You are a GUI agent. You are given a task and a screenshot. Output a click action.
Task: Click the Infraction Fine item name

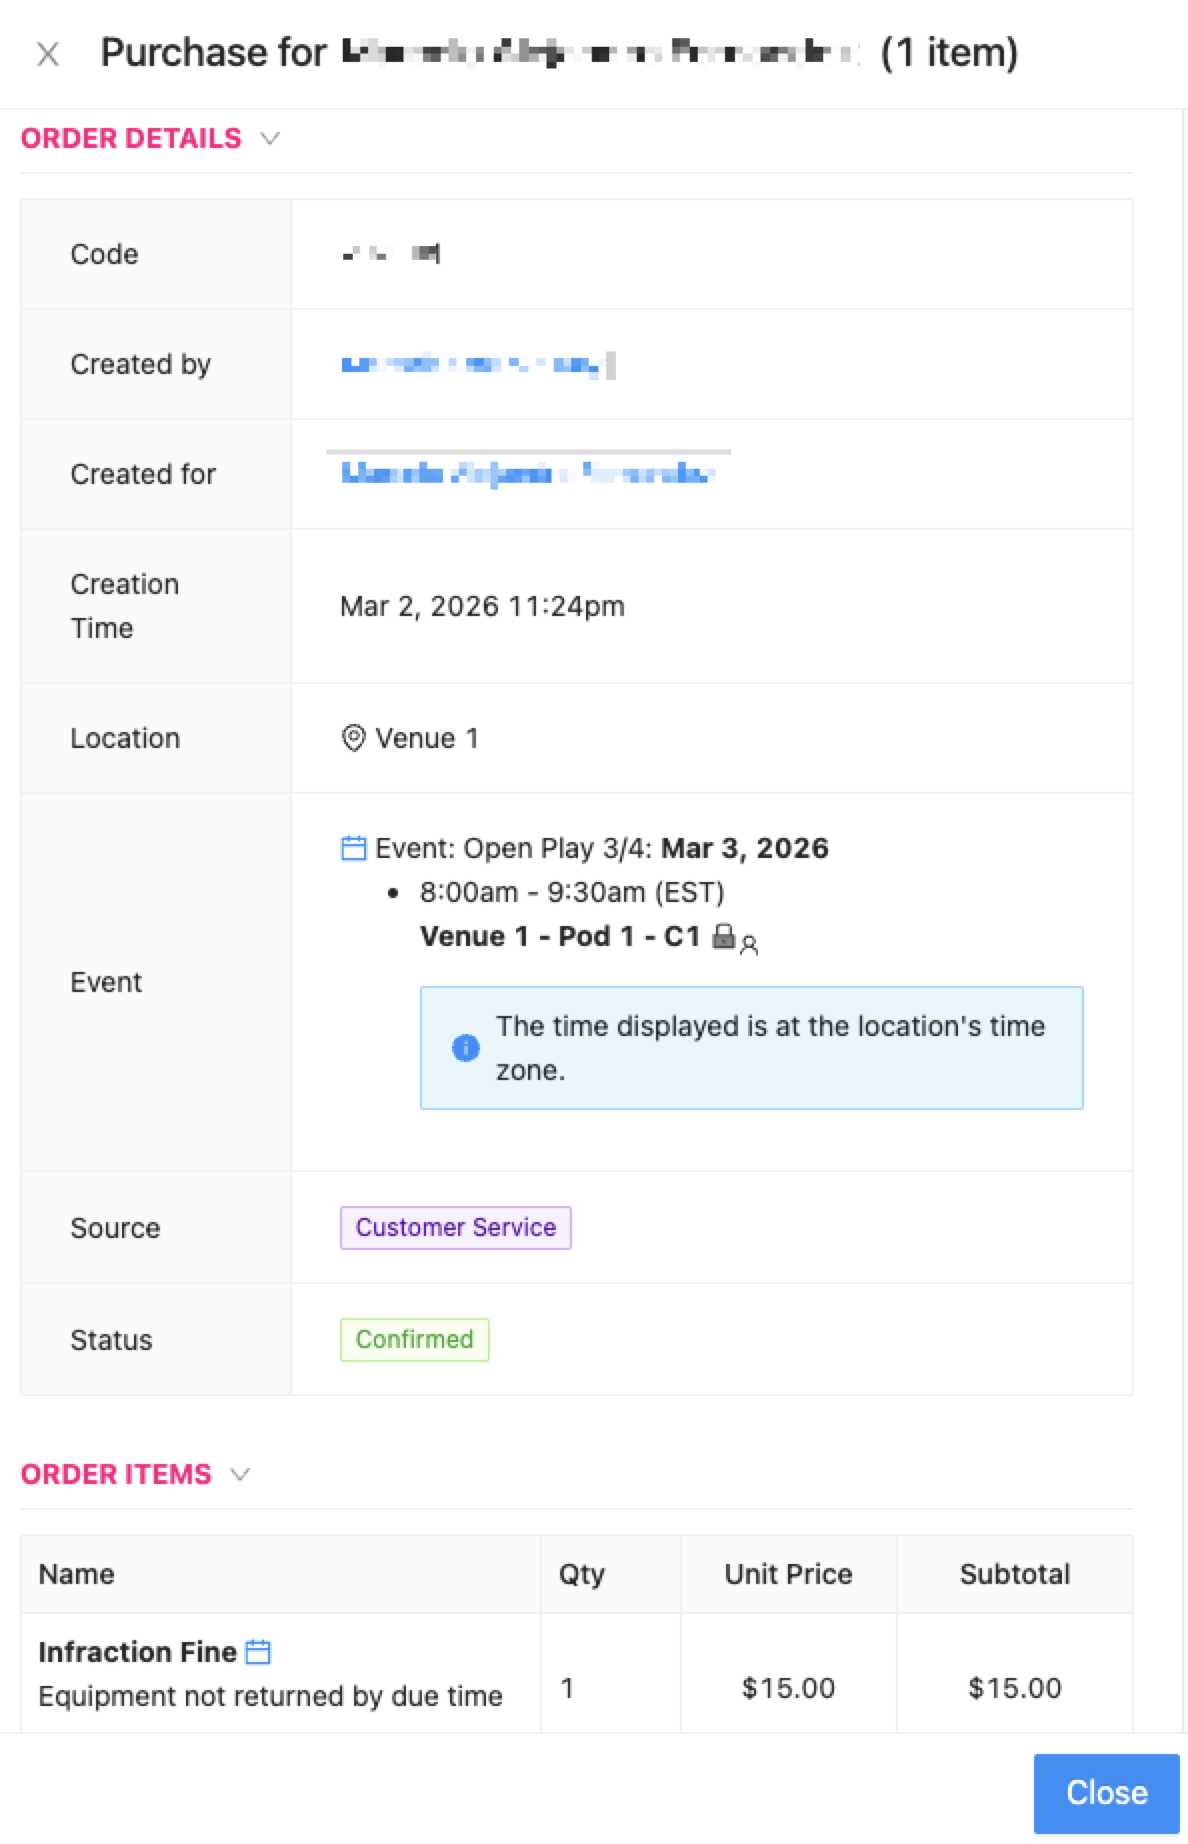[137, 1652]
